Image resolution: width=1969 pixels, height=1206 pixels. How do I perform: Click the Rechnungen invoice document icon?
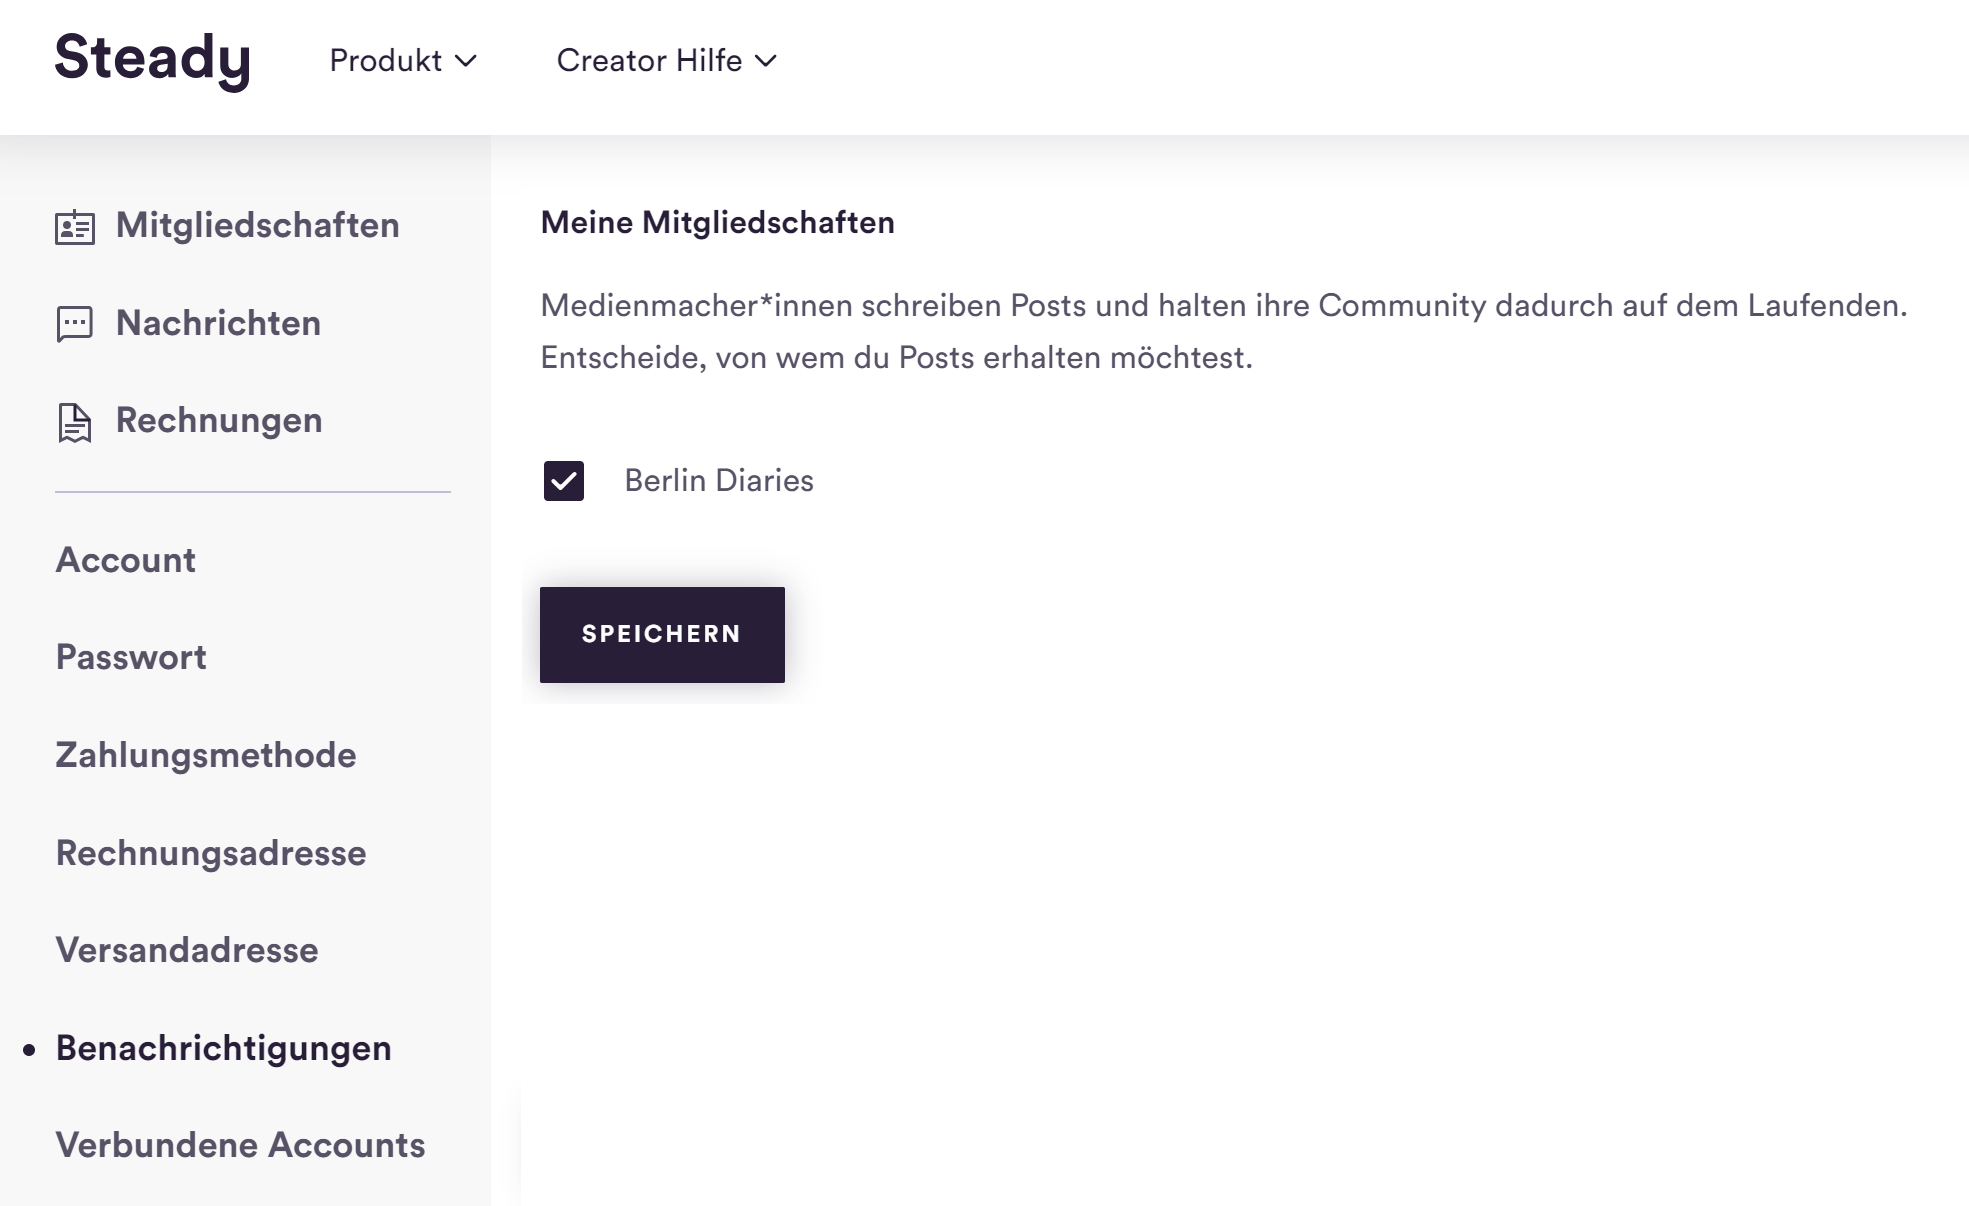click(x=75, y=422)
